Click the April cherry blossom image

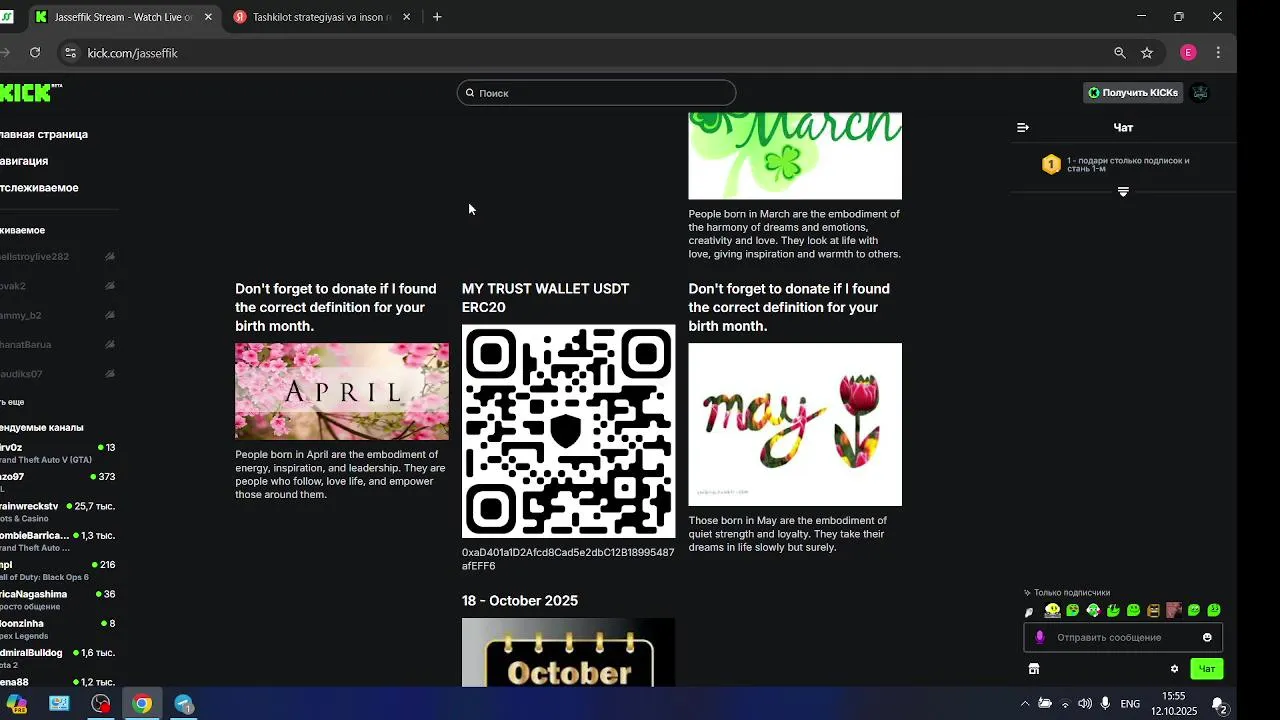[342, 391]
